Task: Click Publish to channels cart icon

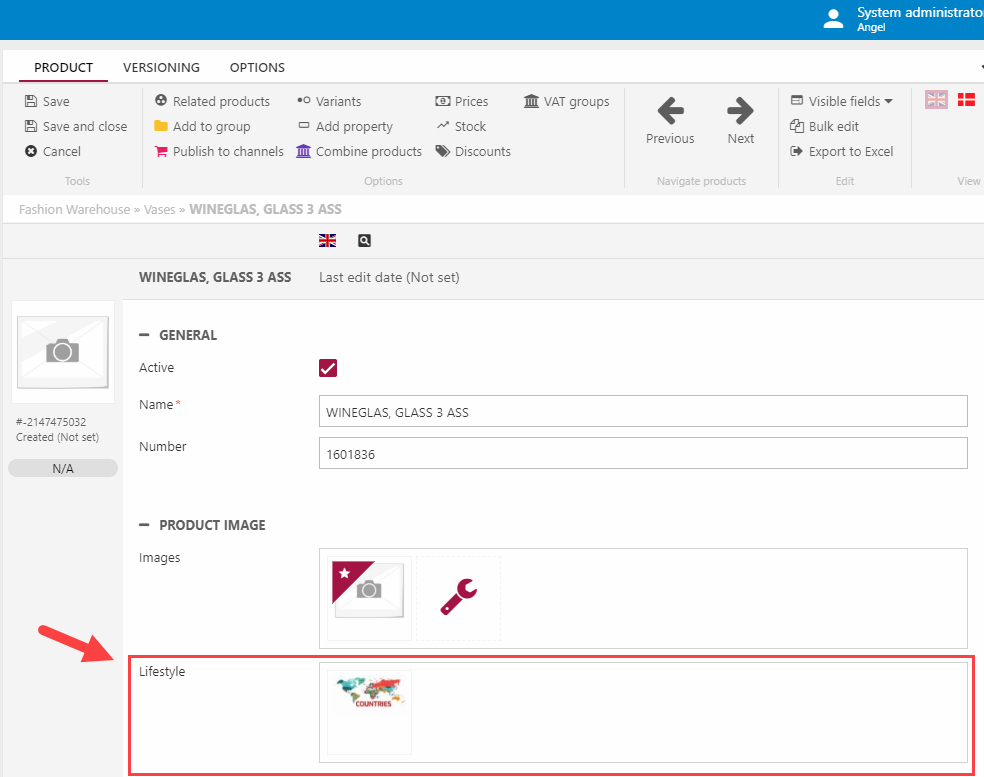Action: pos(161,151)
